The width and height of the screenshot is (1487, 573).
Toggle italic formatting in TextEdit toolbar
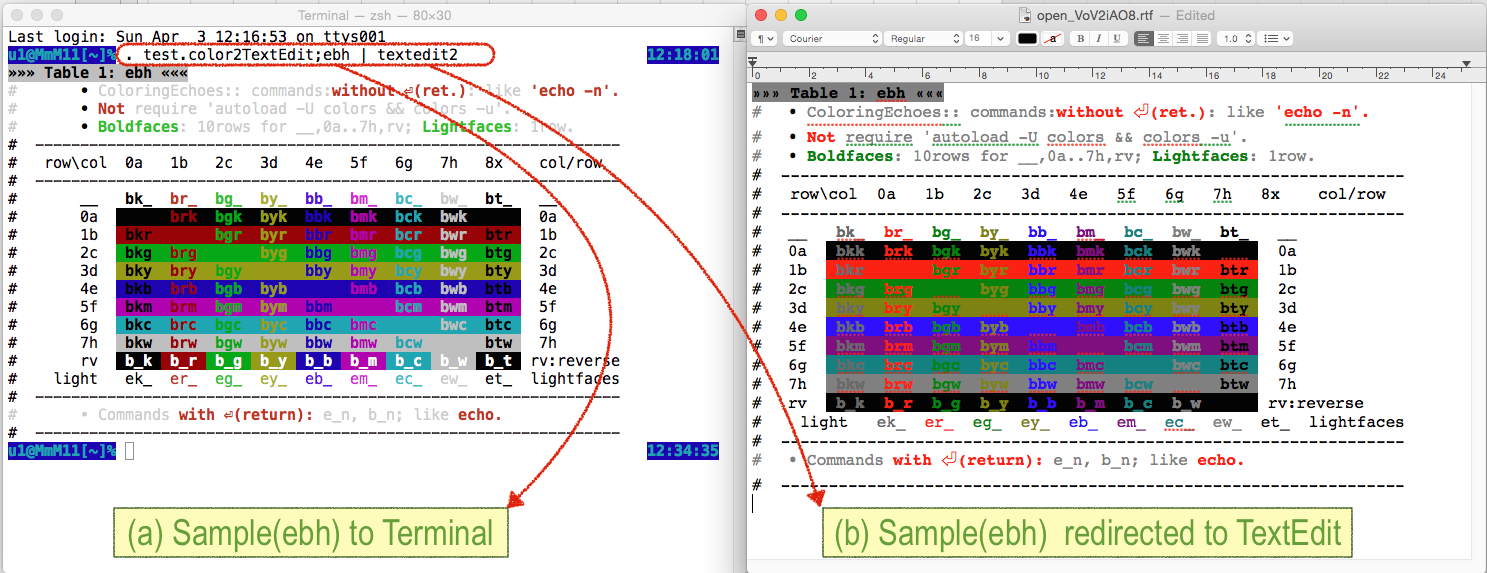click(1098, 39)
